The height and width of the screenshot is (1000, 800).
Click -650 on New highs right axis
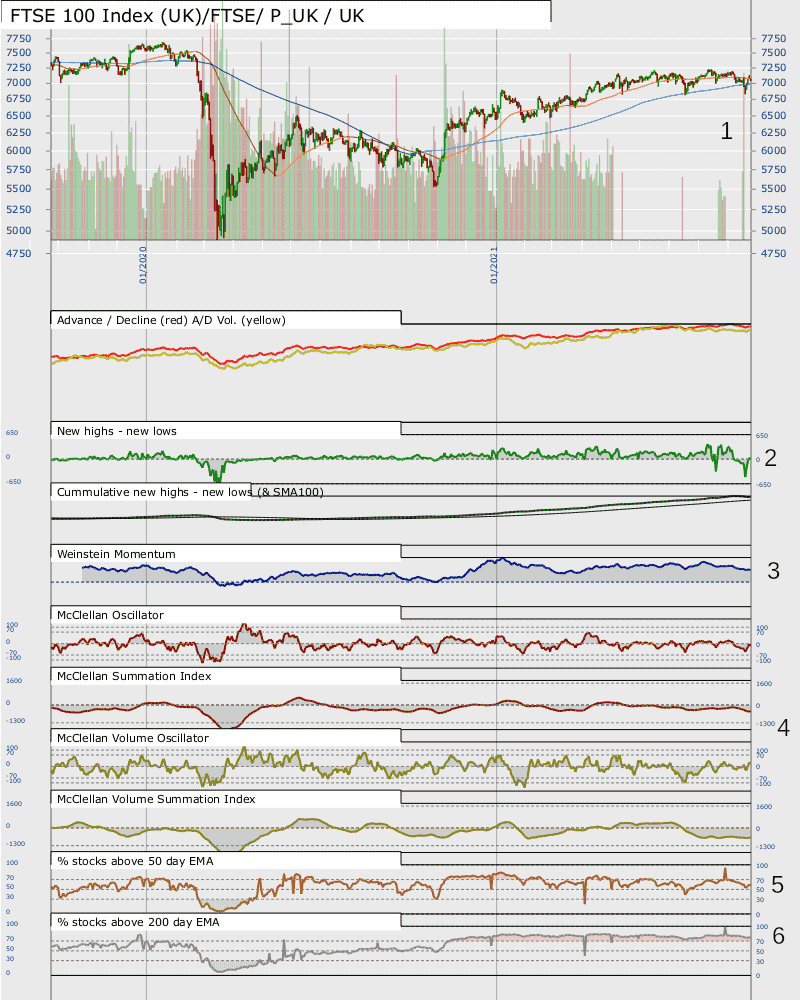coord(763,485)
